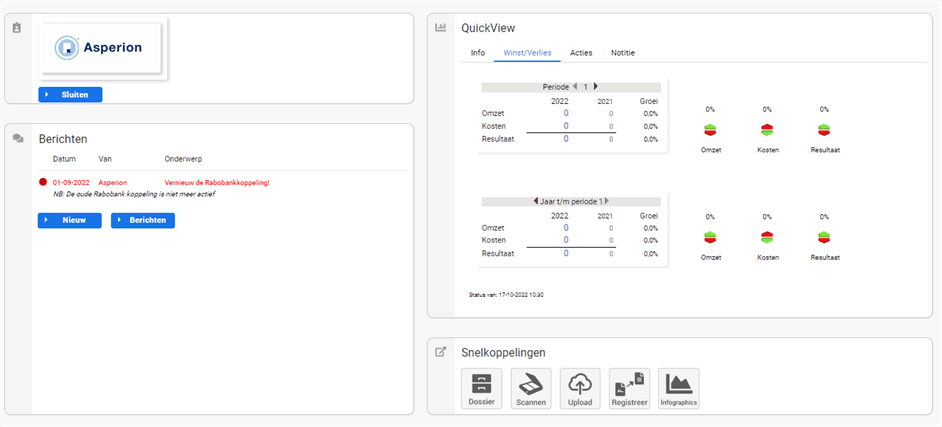Viewport: 942px width, 427px height.
Task: Open the Acties tab
Action: pyautogui.click(x=581, y=53)
